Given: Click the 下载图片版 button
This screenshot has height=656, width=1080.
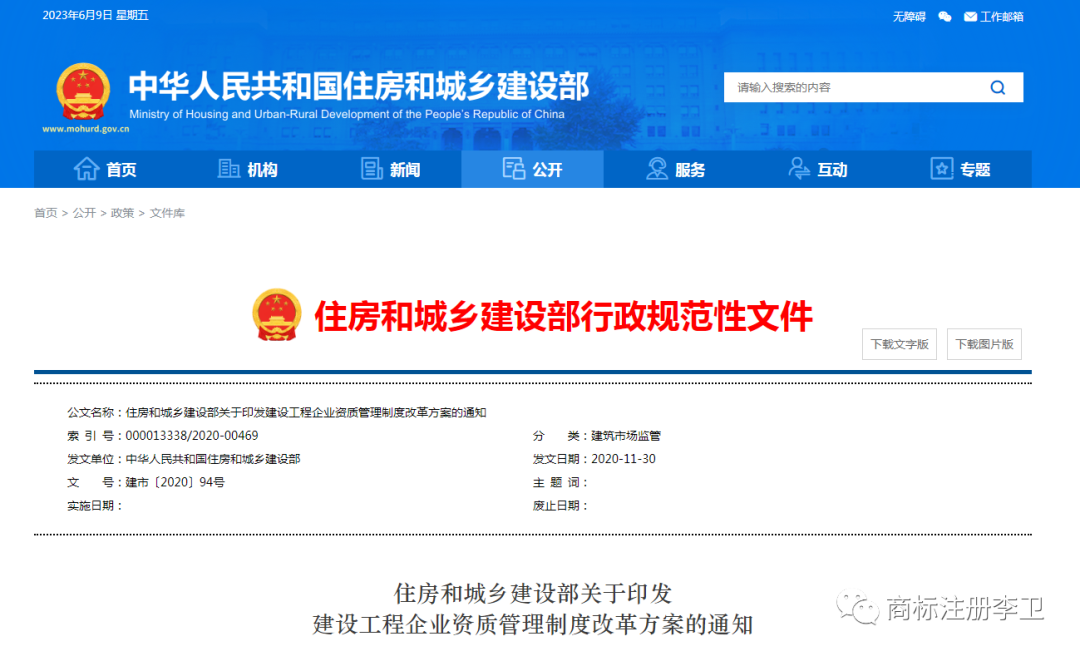Looking at the screenshot, I should click(984, 344).
